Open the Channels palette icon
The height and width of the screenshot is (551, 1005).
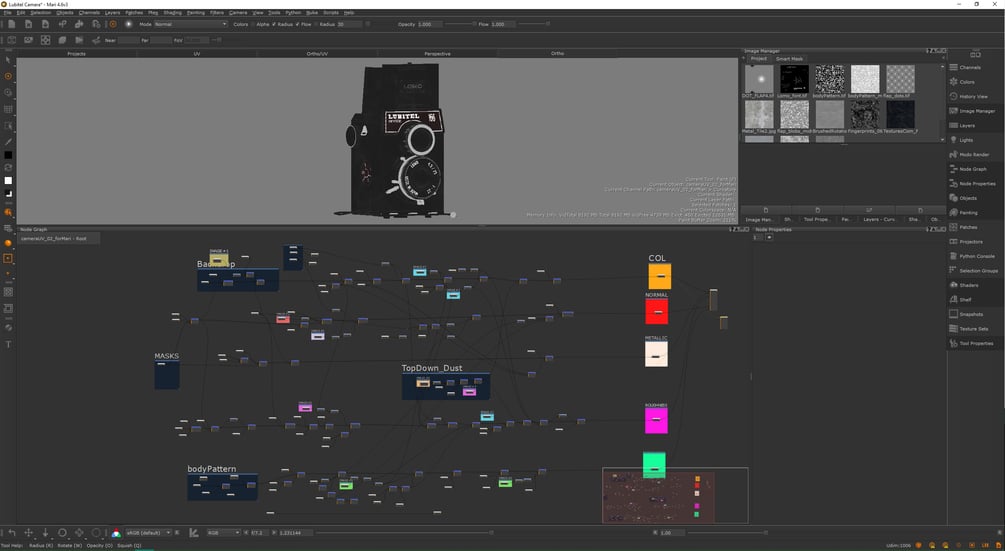coord(954,67)
